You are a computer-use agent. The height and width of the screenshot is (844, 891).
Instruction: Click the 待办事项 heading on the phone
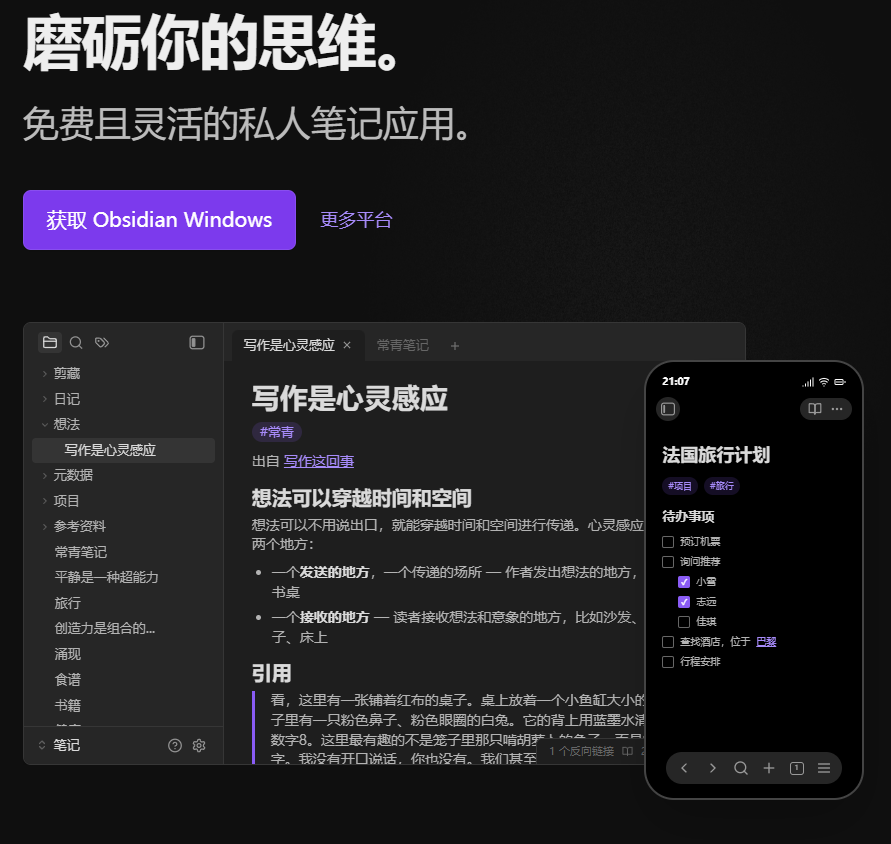click(x=688, y=516)
